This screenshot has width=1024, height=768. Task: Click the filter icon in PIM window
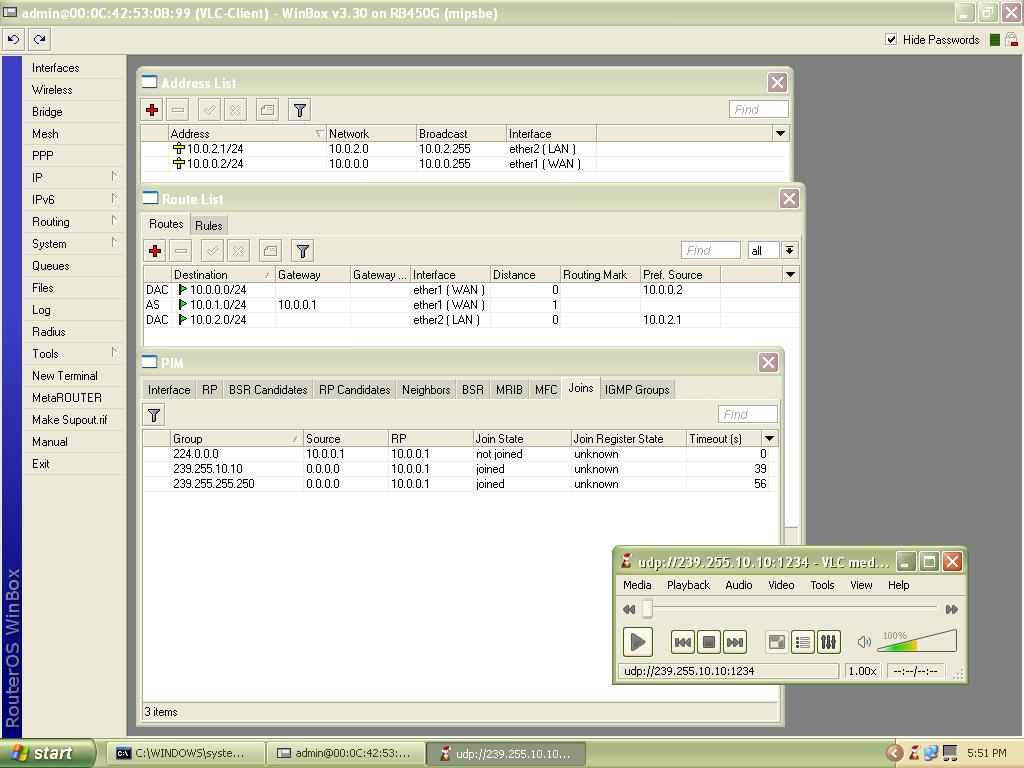point(154,415)
